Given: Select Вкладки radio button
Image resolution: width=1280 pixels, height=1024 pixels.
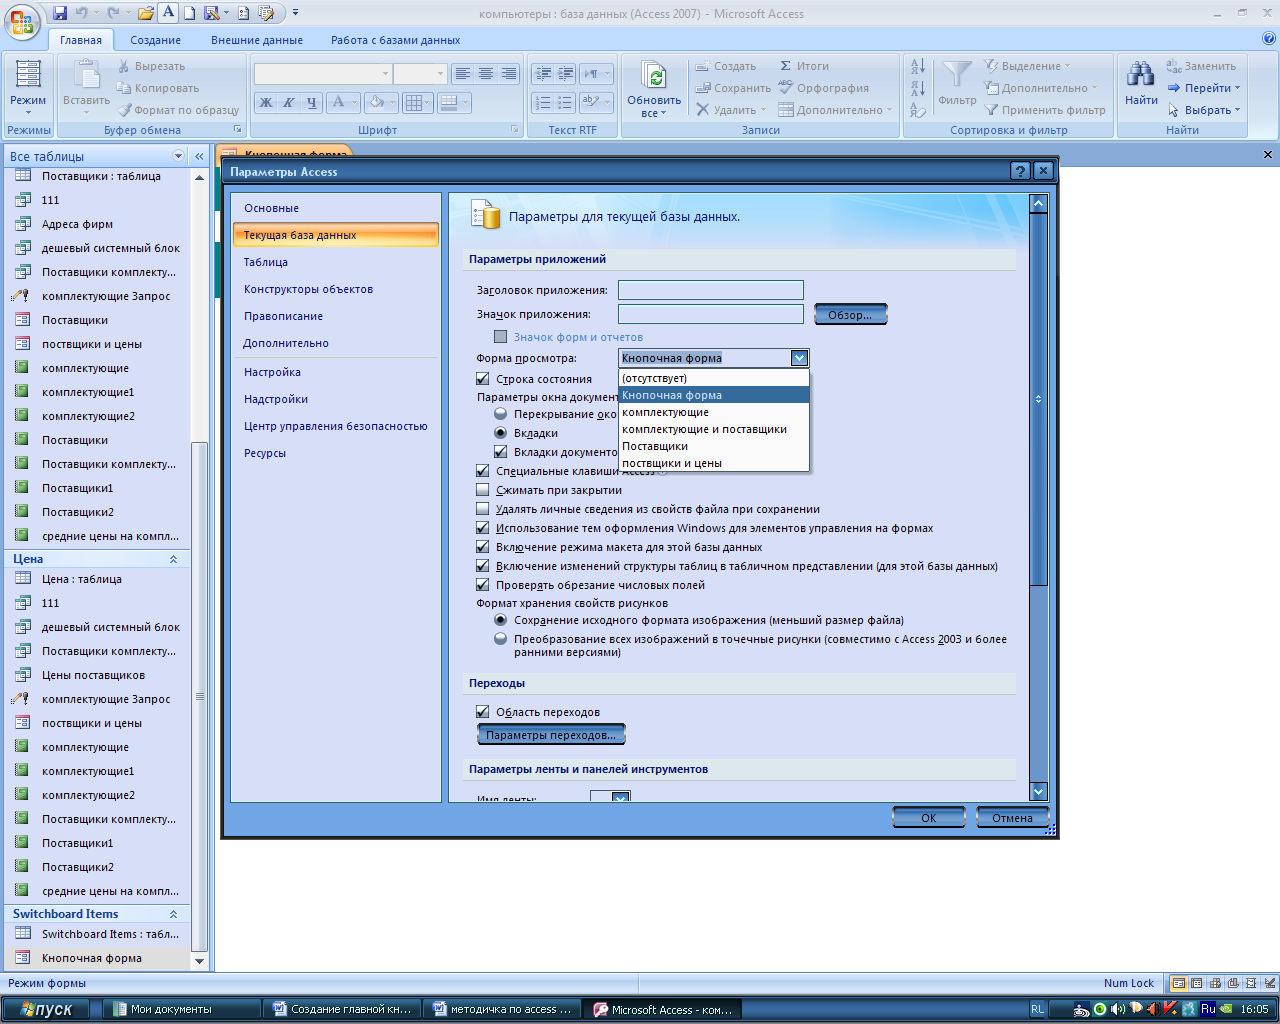Looking at the screenshot, I should pos(501,433).
